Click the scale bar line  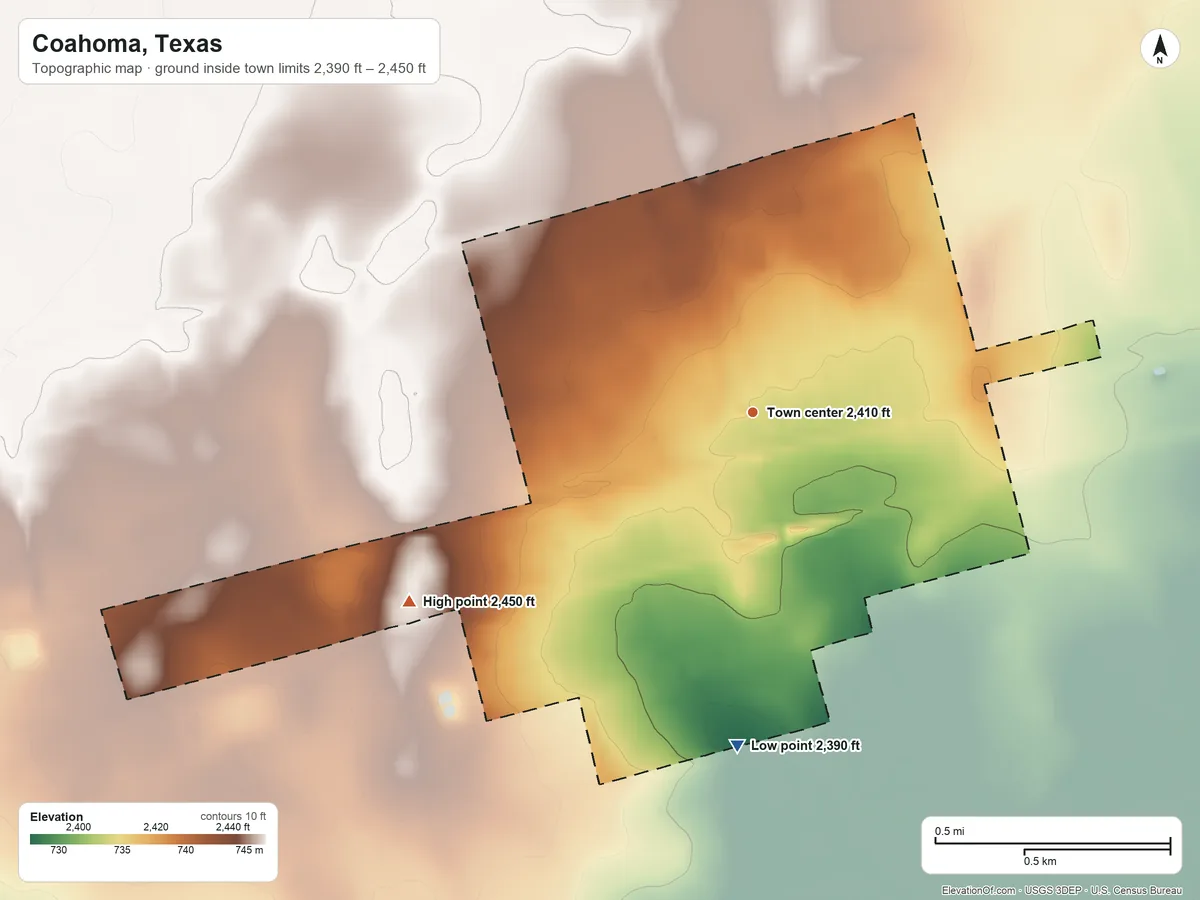click(x=1052, y=846)
